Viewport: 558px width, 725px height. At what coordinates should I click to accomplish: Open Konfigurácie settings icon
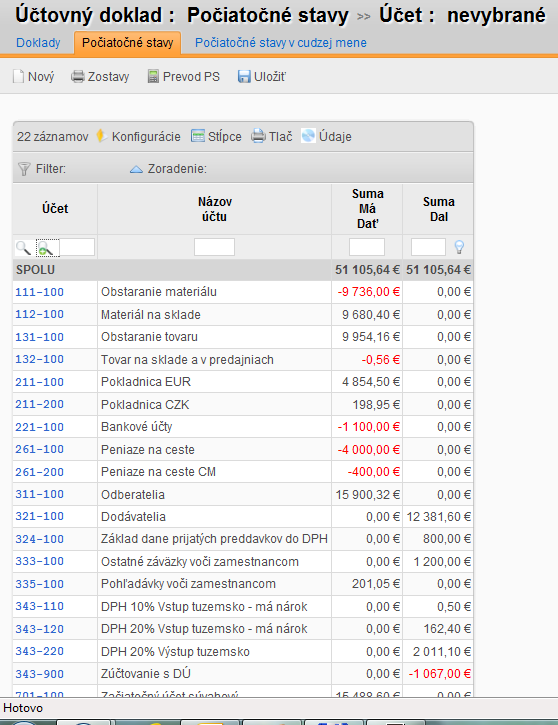pyautogui.click(x=102, y=136)
